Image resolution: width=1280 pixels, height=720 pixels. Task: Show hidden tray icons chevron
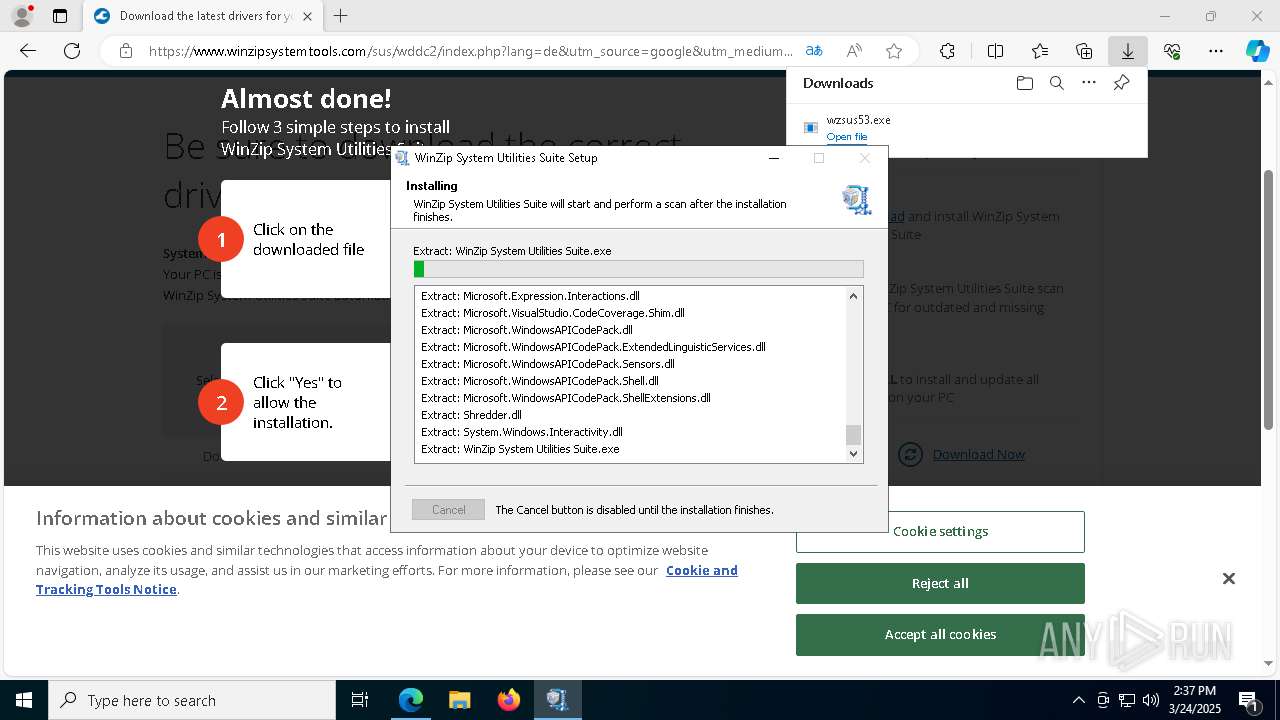tap(1078, 700)
